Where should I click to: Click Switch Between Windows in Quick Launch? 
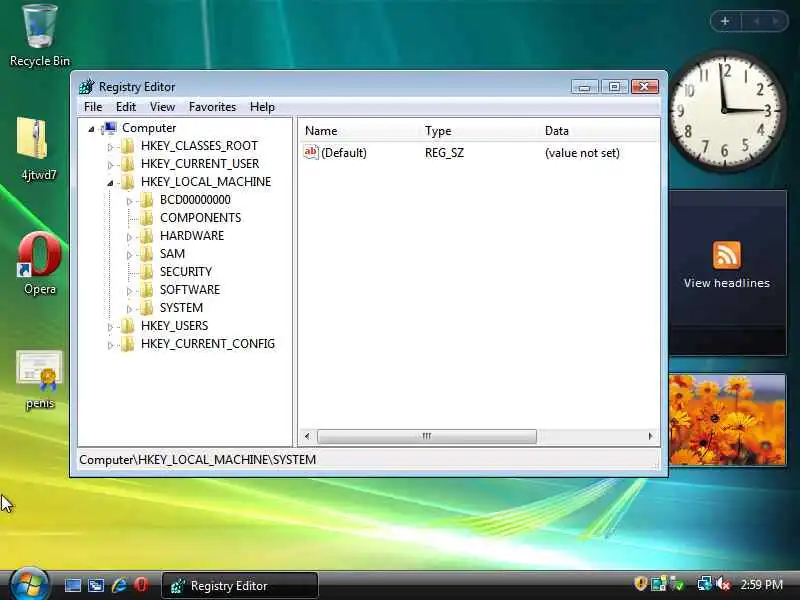click(96, 585)
